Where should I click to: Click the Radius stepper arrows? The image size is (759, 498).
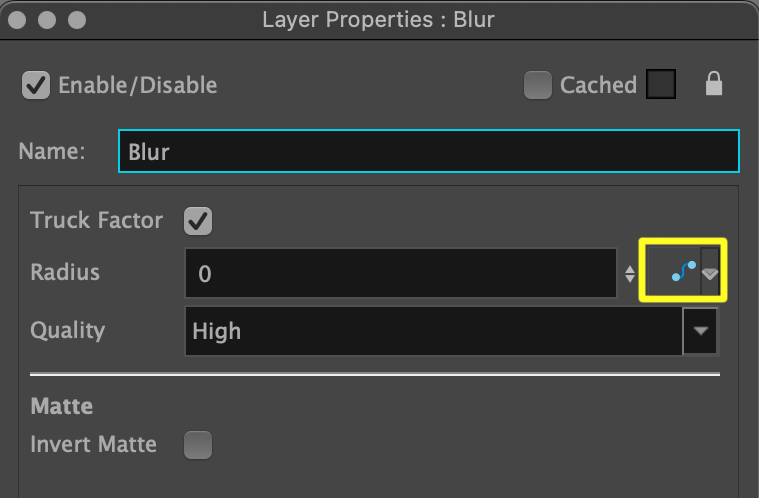629,273
